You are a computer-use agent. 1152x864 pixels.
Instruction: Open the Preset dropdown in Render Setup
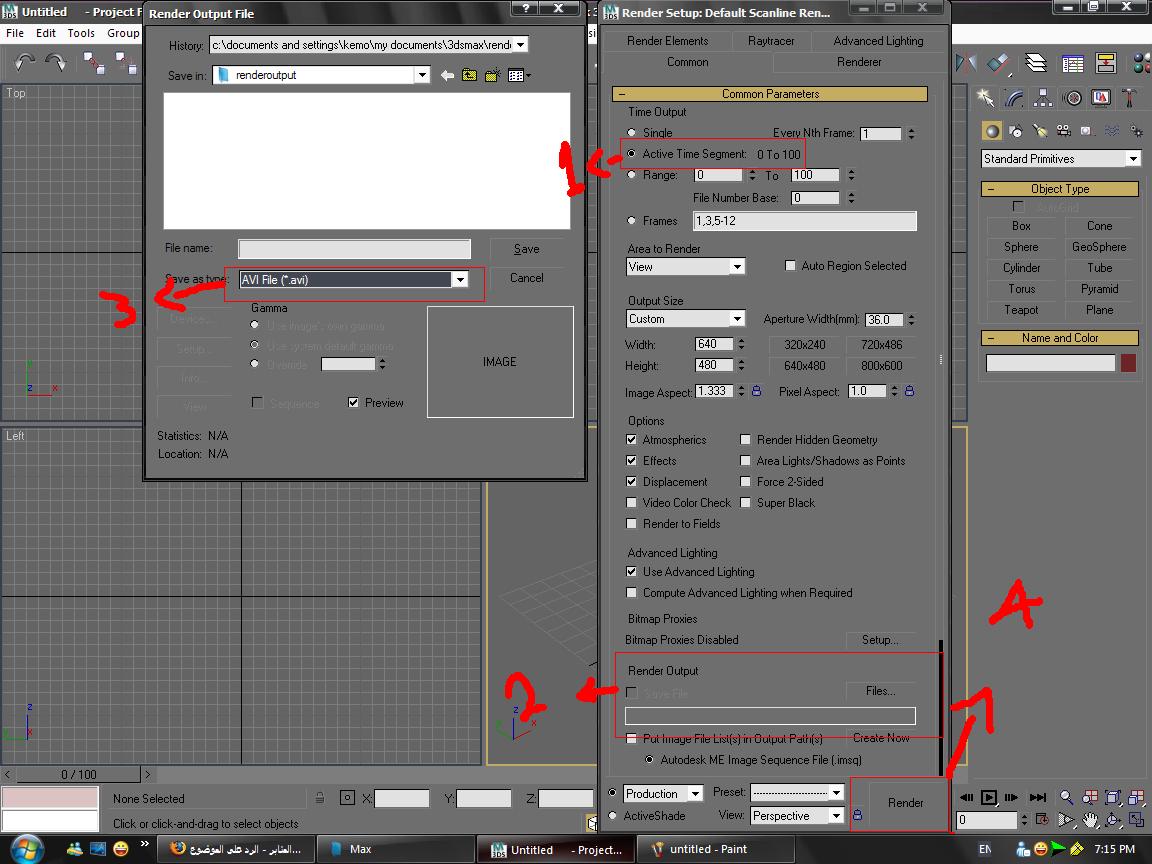coord(836,792)
